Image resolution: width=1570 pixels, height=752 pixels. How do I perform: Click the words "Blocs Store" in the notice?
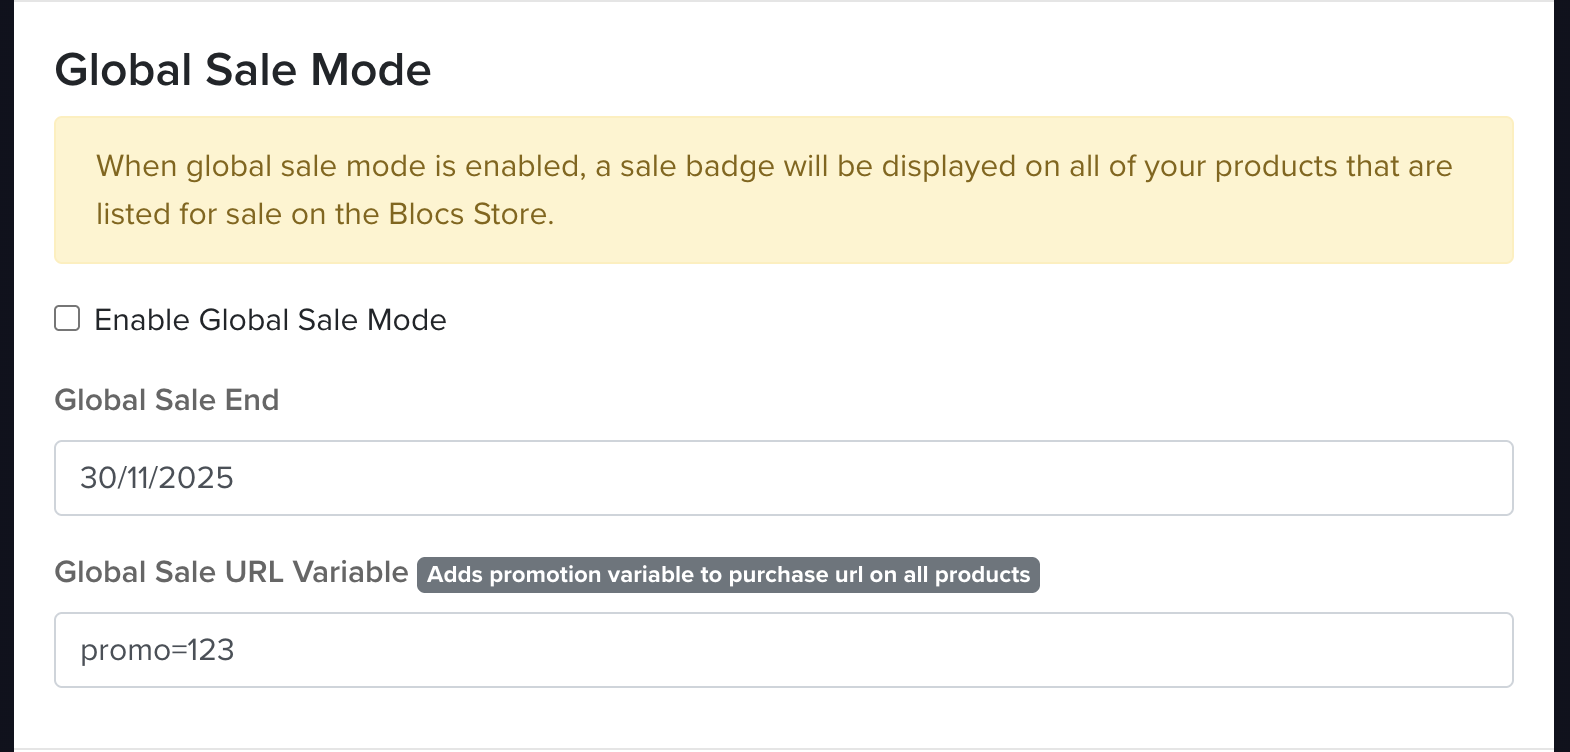[469, 214]
